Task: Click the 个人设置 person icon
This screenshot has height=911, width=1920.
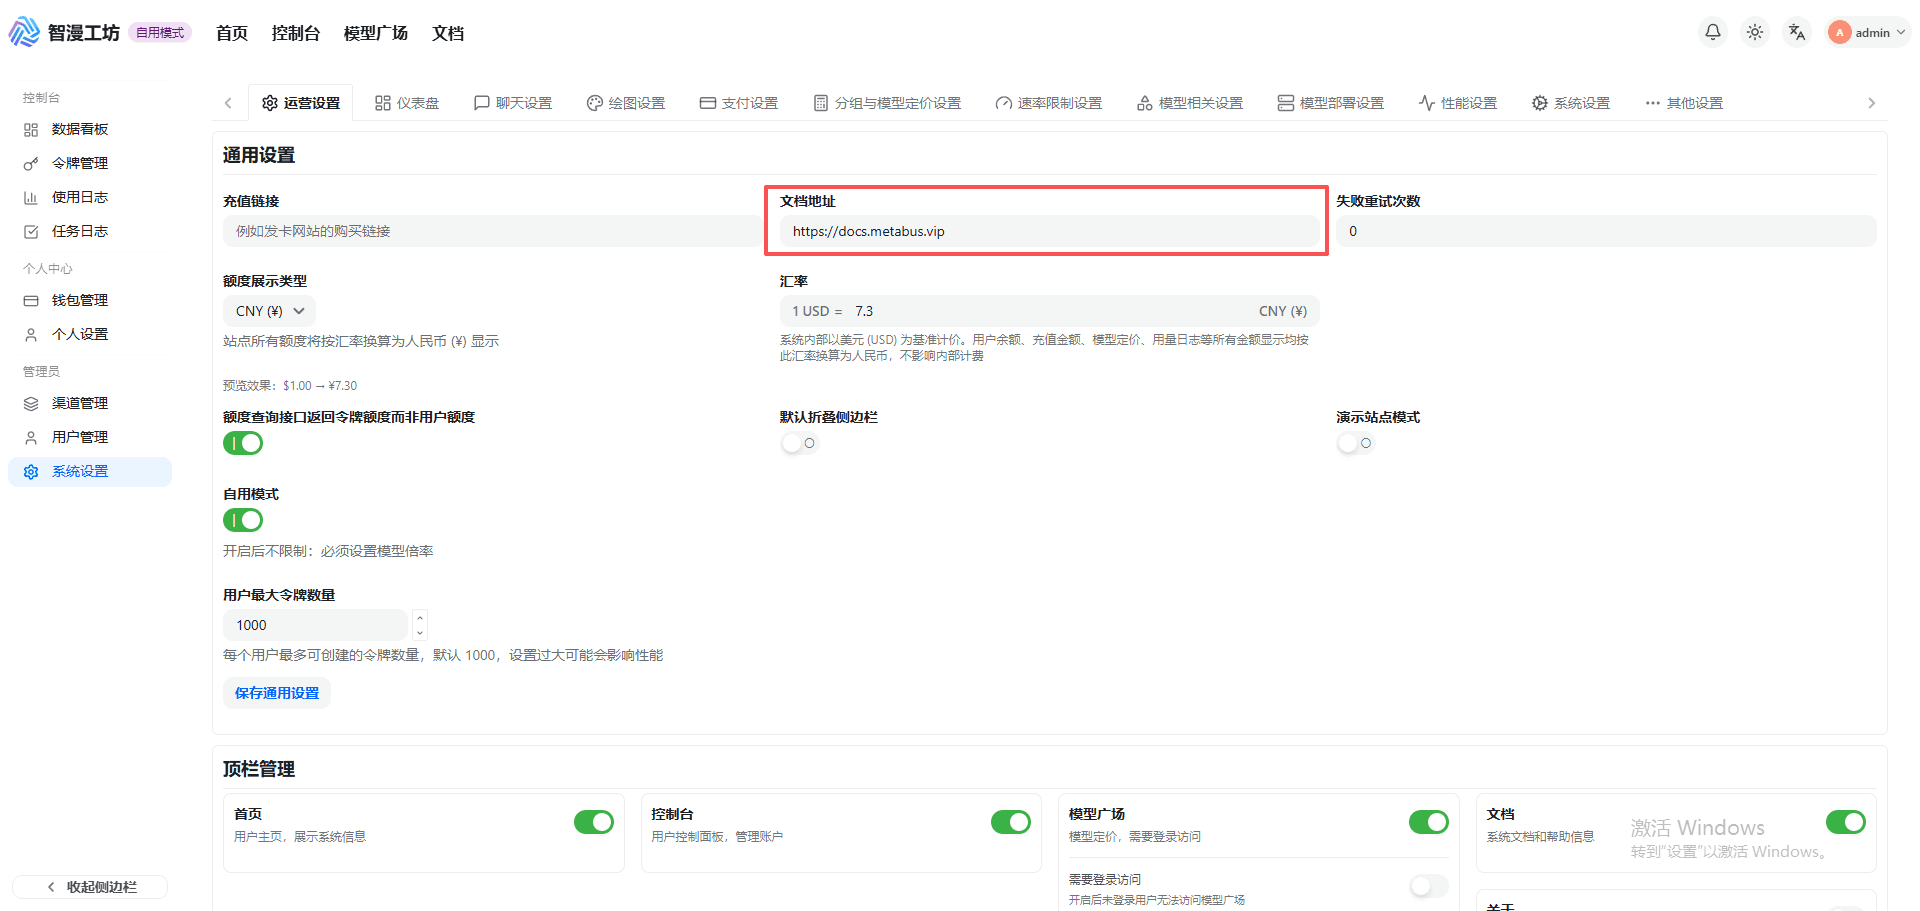Action: pyautogui.click(x=31, y=334)
